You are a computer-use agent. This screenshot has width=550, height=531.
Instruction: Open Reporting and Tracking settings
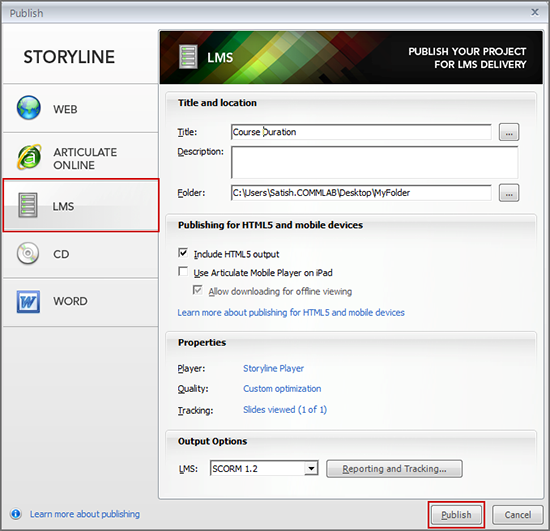[x=394, y=469]
